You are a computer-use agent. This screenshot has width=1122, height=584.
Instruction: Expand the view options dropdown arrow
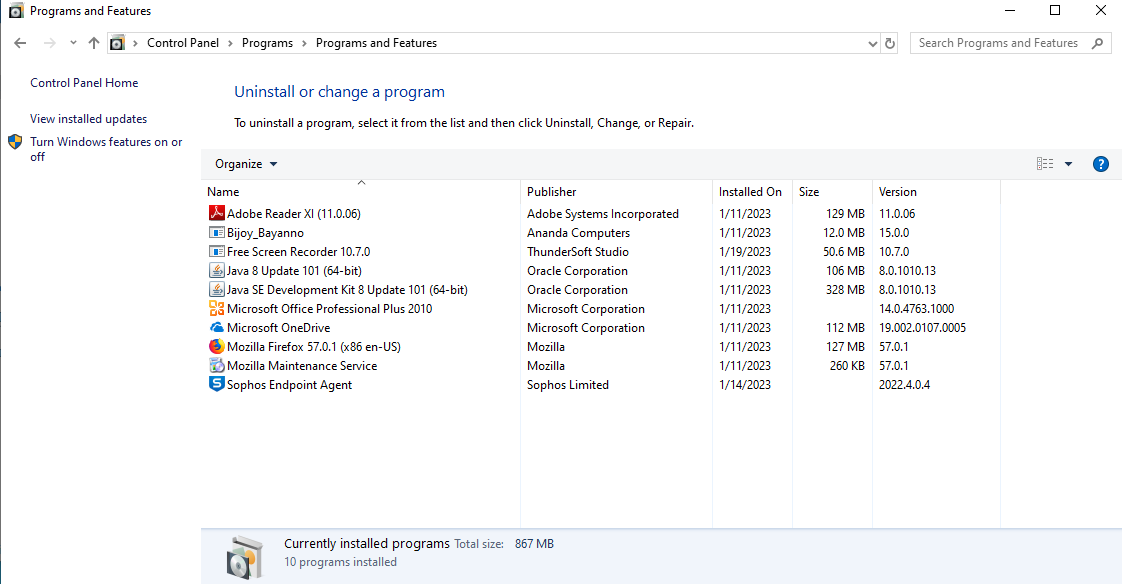(x=1068, y=164)
